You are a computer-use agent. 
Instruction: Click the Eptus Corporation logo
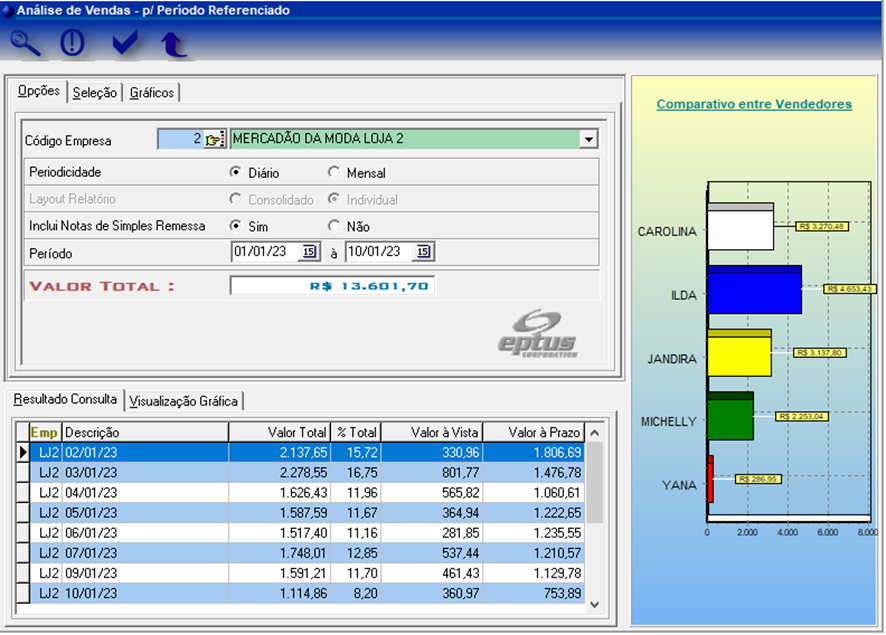(x=538, y=332)
